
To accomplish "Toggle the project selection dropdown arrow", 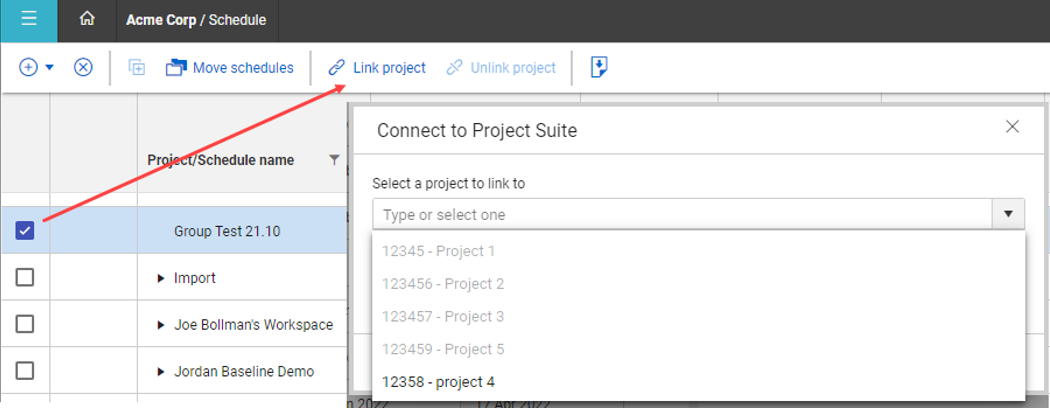I will (x=1008, y=214).
